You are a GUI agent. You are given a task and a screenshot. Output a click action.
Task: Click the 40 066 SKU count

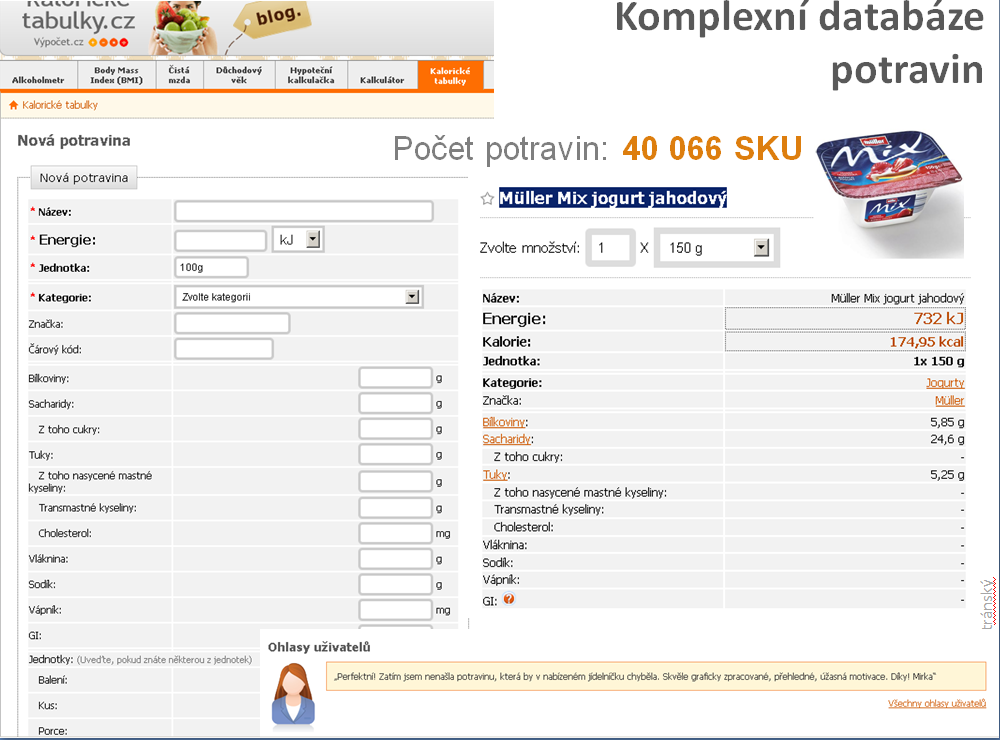[712, 149]
